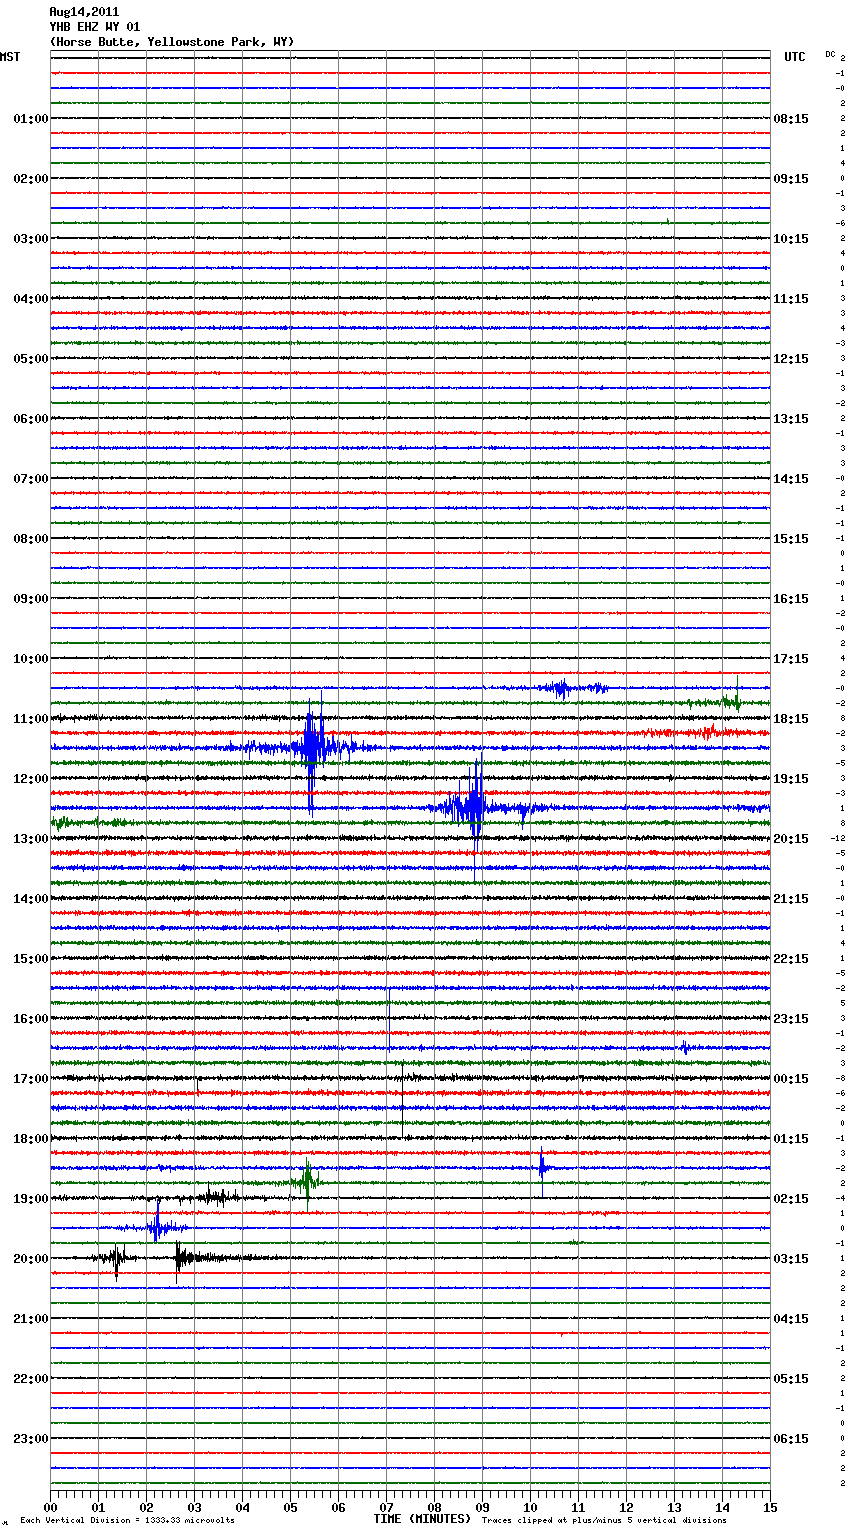
Task: Click the 03:00 MST time label
Action: [30, 239]
